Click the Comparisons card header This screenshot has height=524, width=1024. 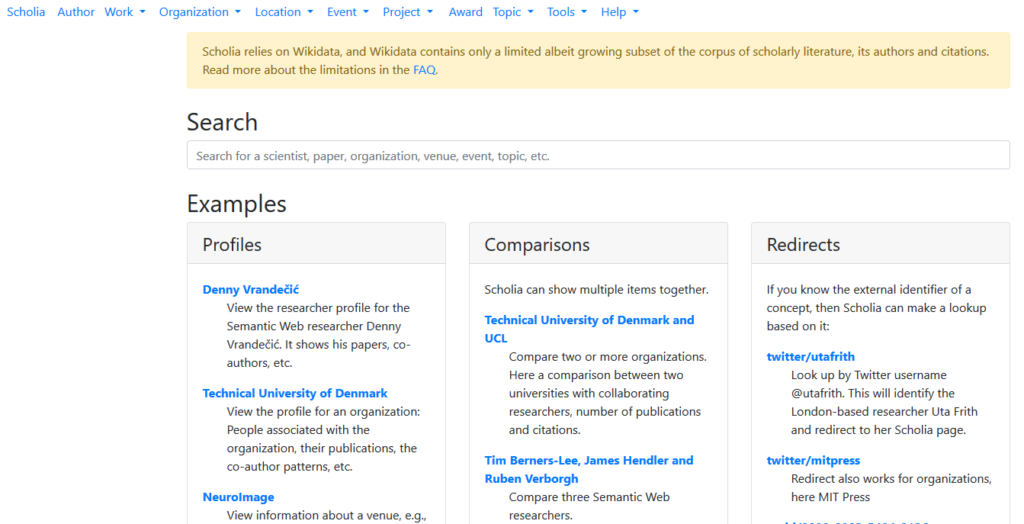(x=598, y=244)
